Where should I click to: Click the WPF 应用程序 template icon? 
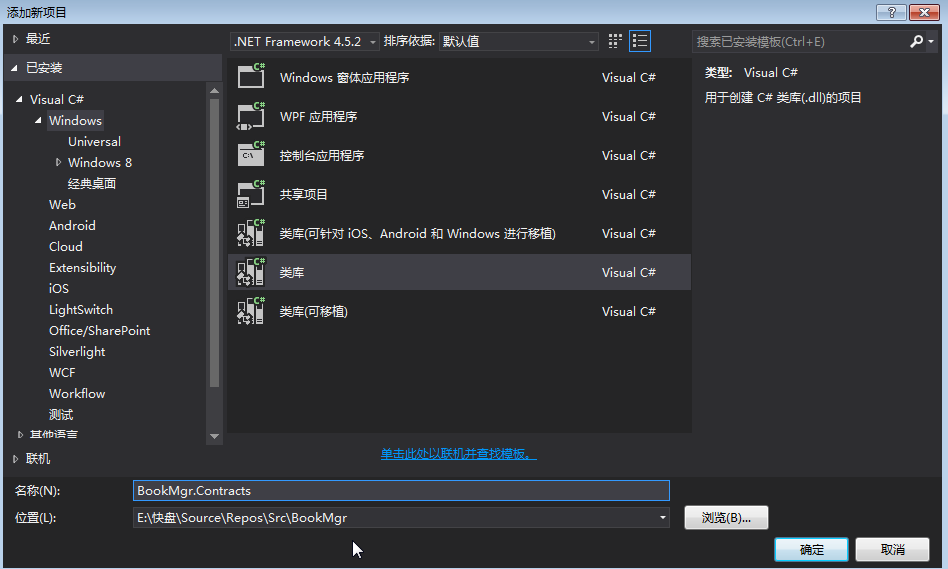coord(251,115)
